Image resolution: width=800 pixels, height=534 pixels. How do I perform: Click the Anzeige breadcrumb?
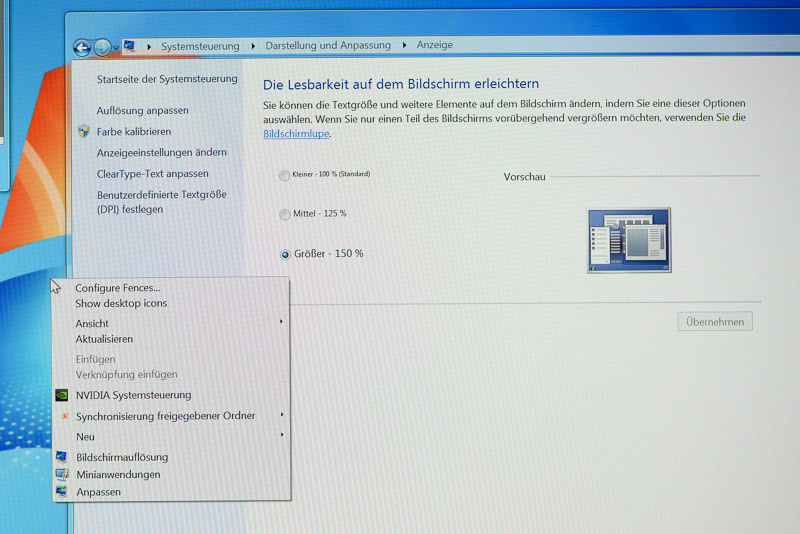(x=435, y=45)
